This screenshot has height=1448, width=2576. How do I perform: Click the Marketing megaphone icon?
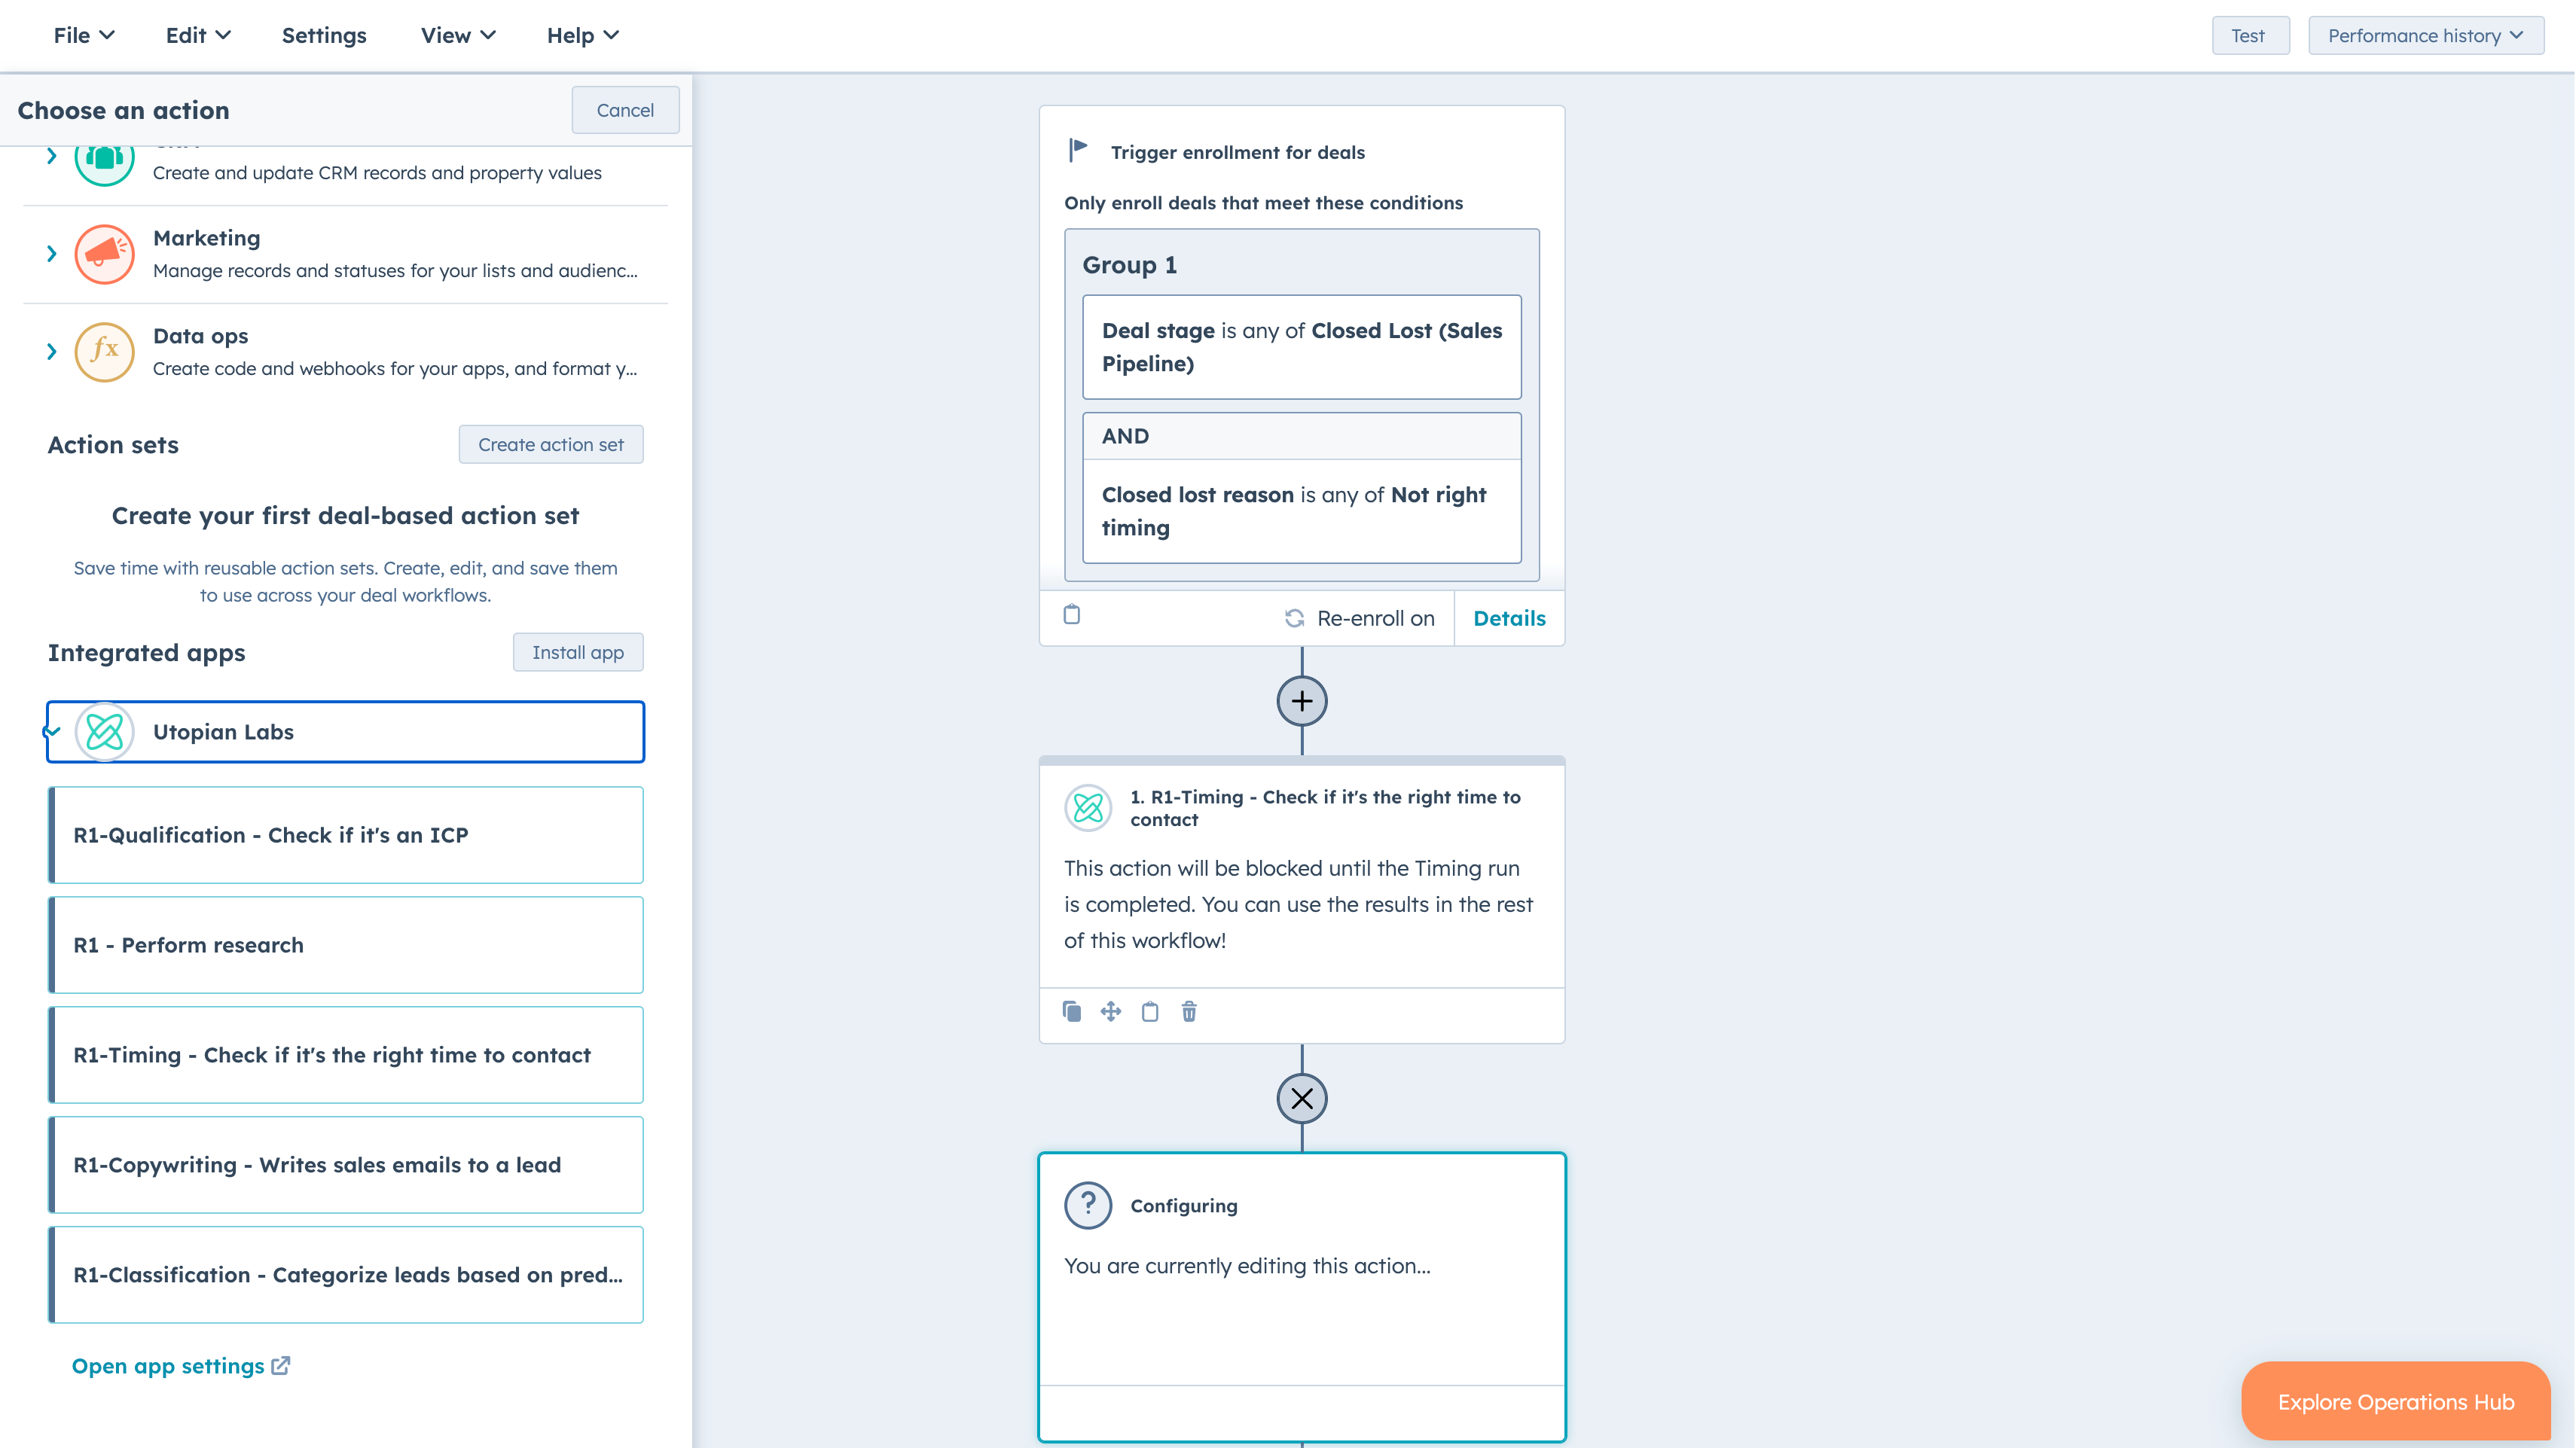click(104, 254)
